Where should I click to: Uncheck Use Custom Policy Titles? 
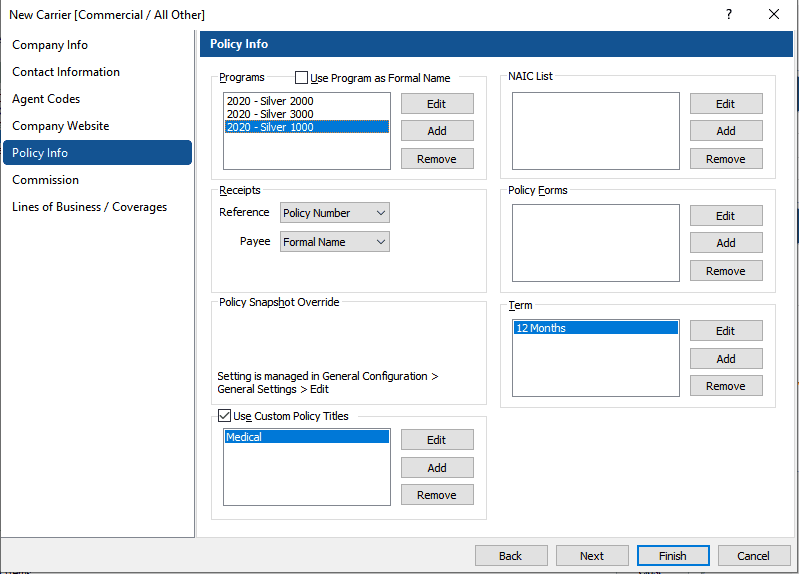224,415
